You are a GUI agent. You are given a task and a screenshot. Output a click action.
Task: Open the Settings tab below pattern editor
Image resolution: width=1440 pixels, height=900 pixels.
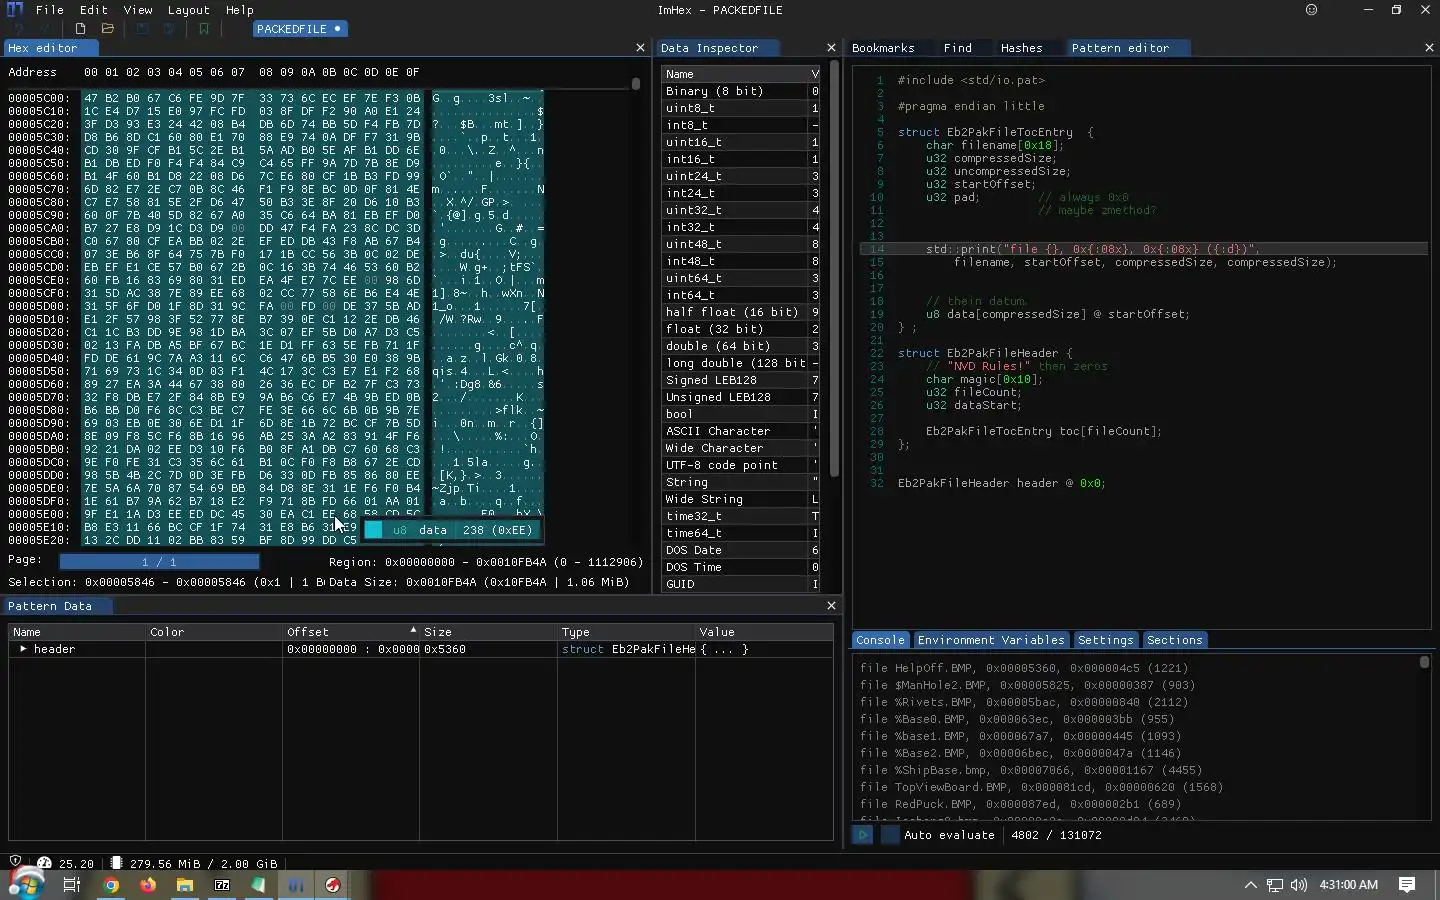(1105, 640)
